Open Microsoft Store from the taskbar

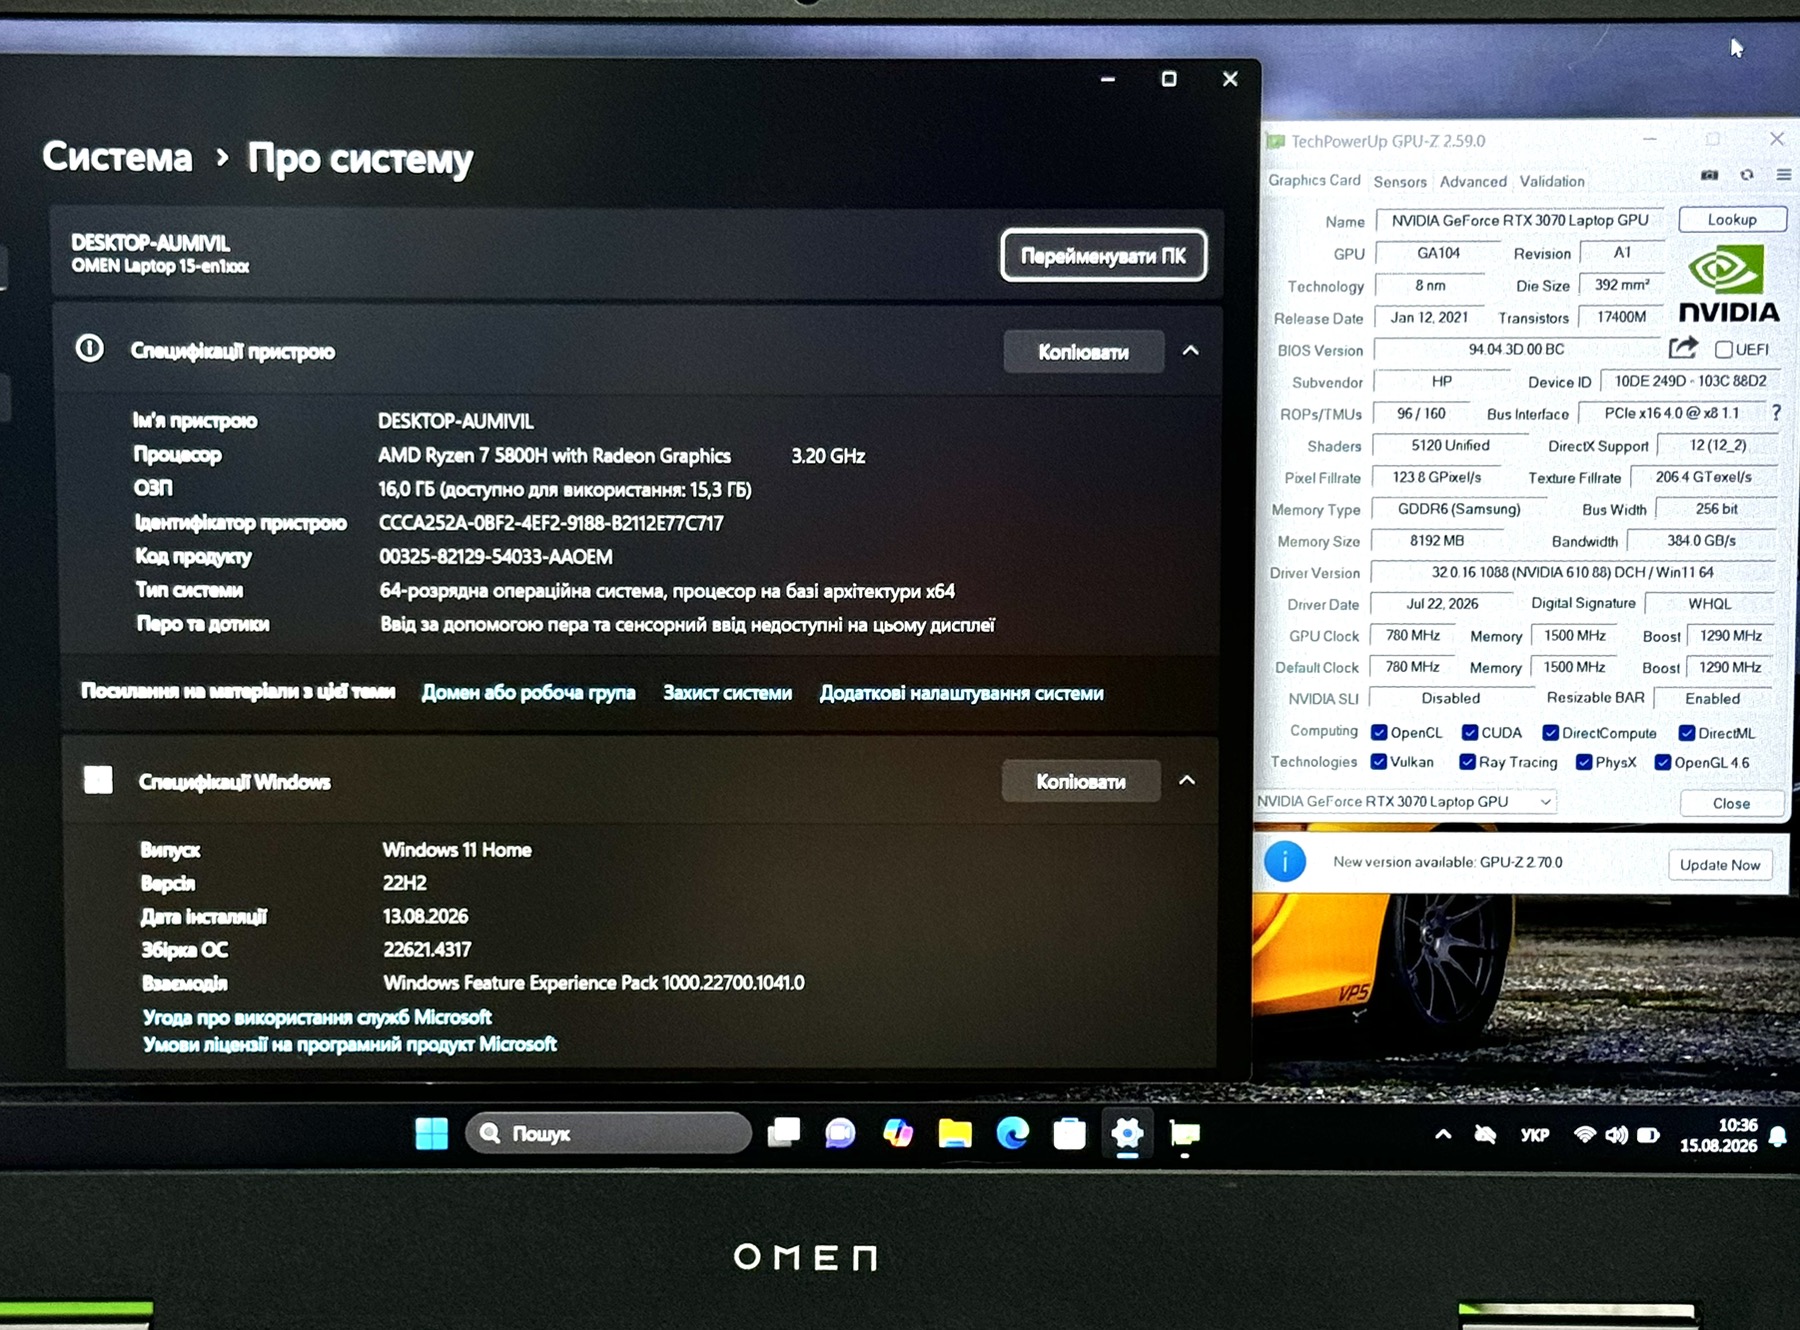coord(1069,1134)
